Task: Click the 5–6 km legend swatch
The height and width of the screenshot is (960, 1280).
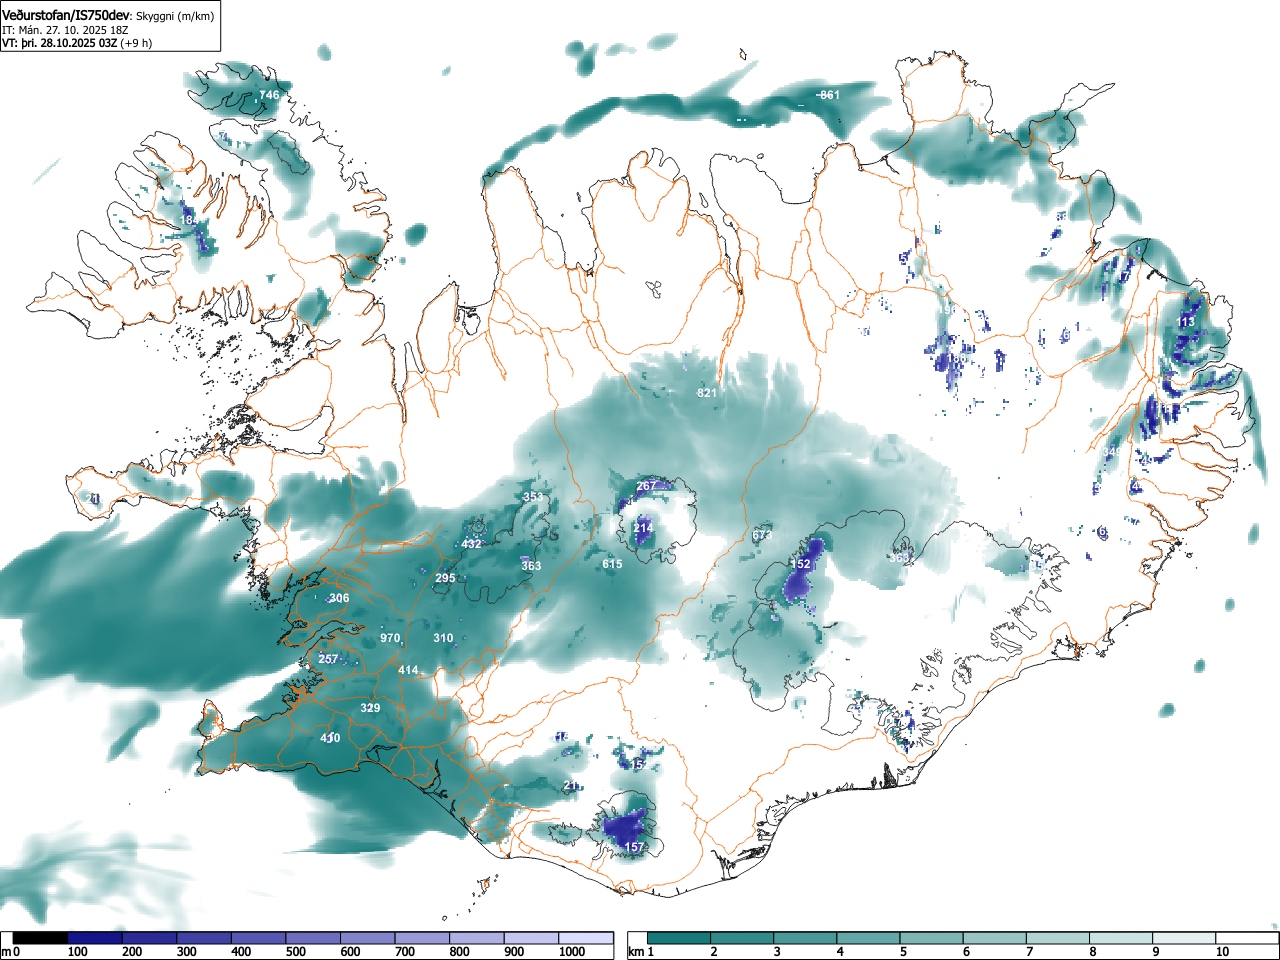Action: 934,938
